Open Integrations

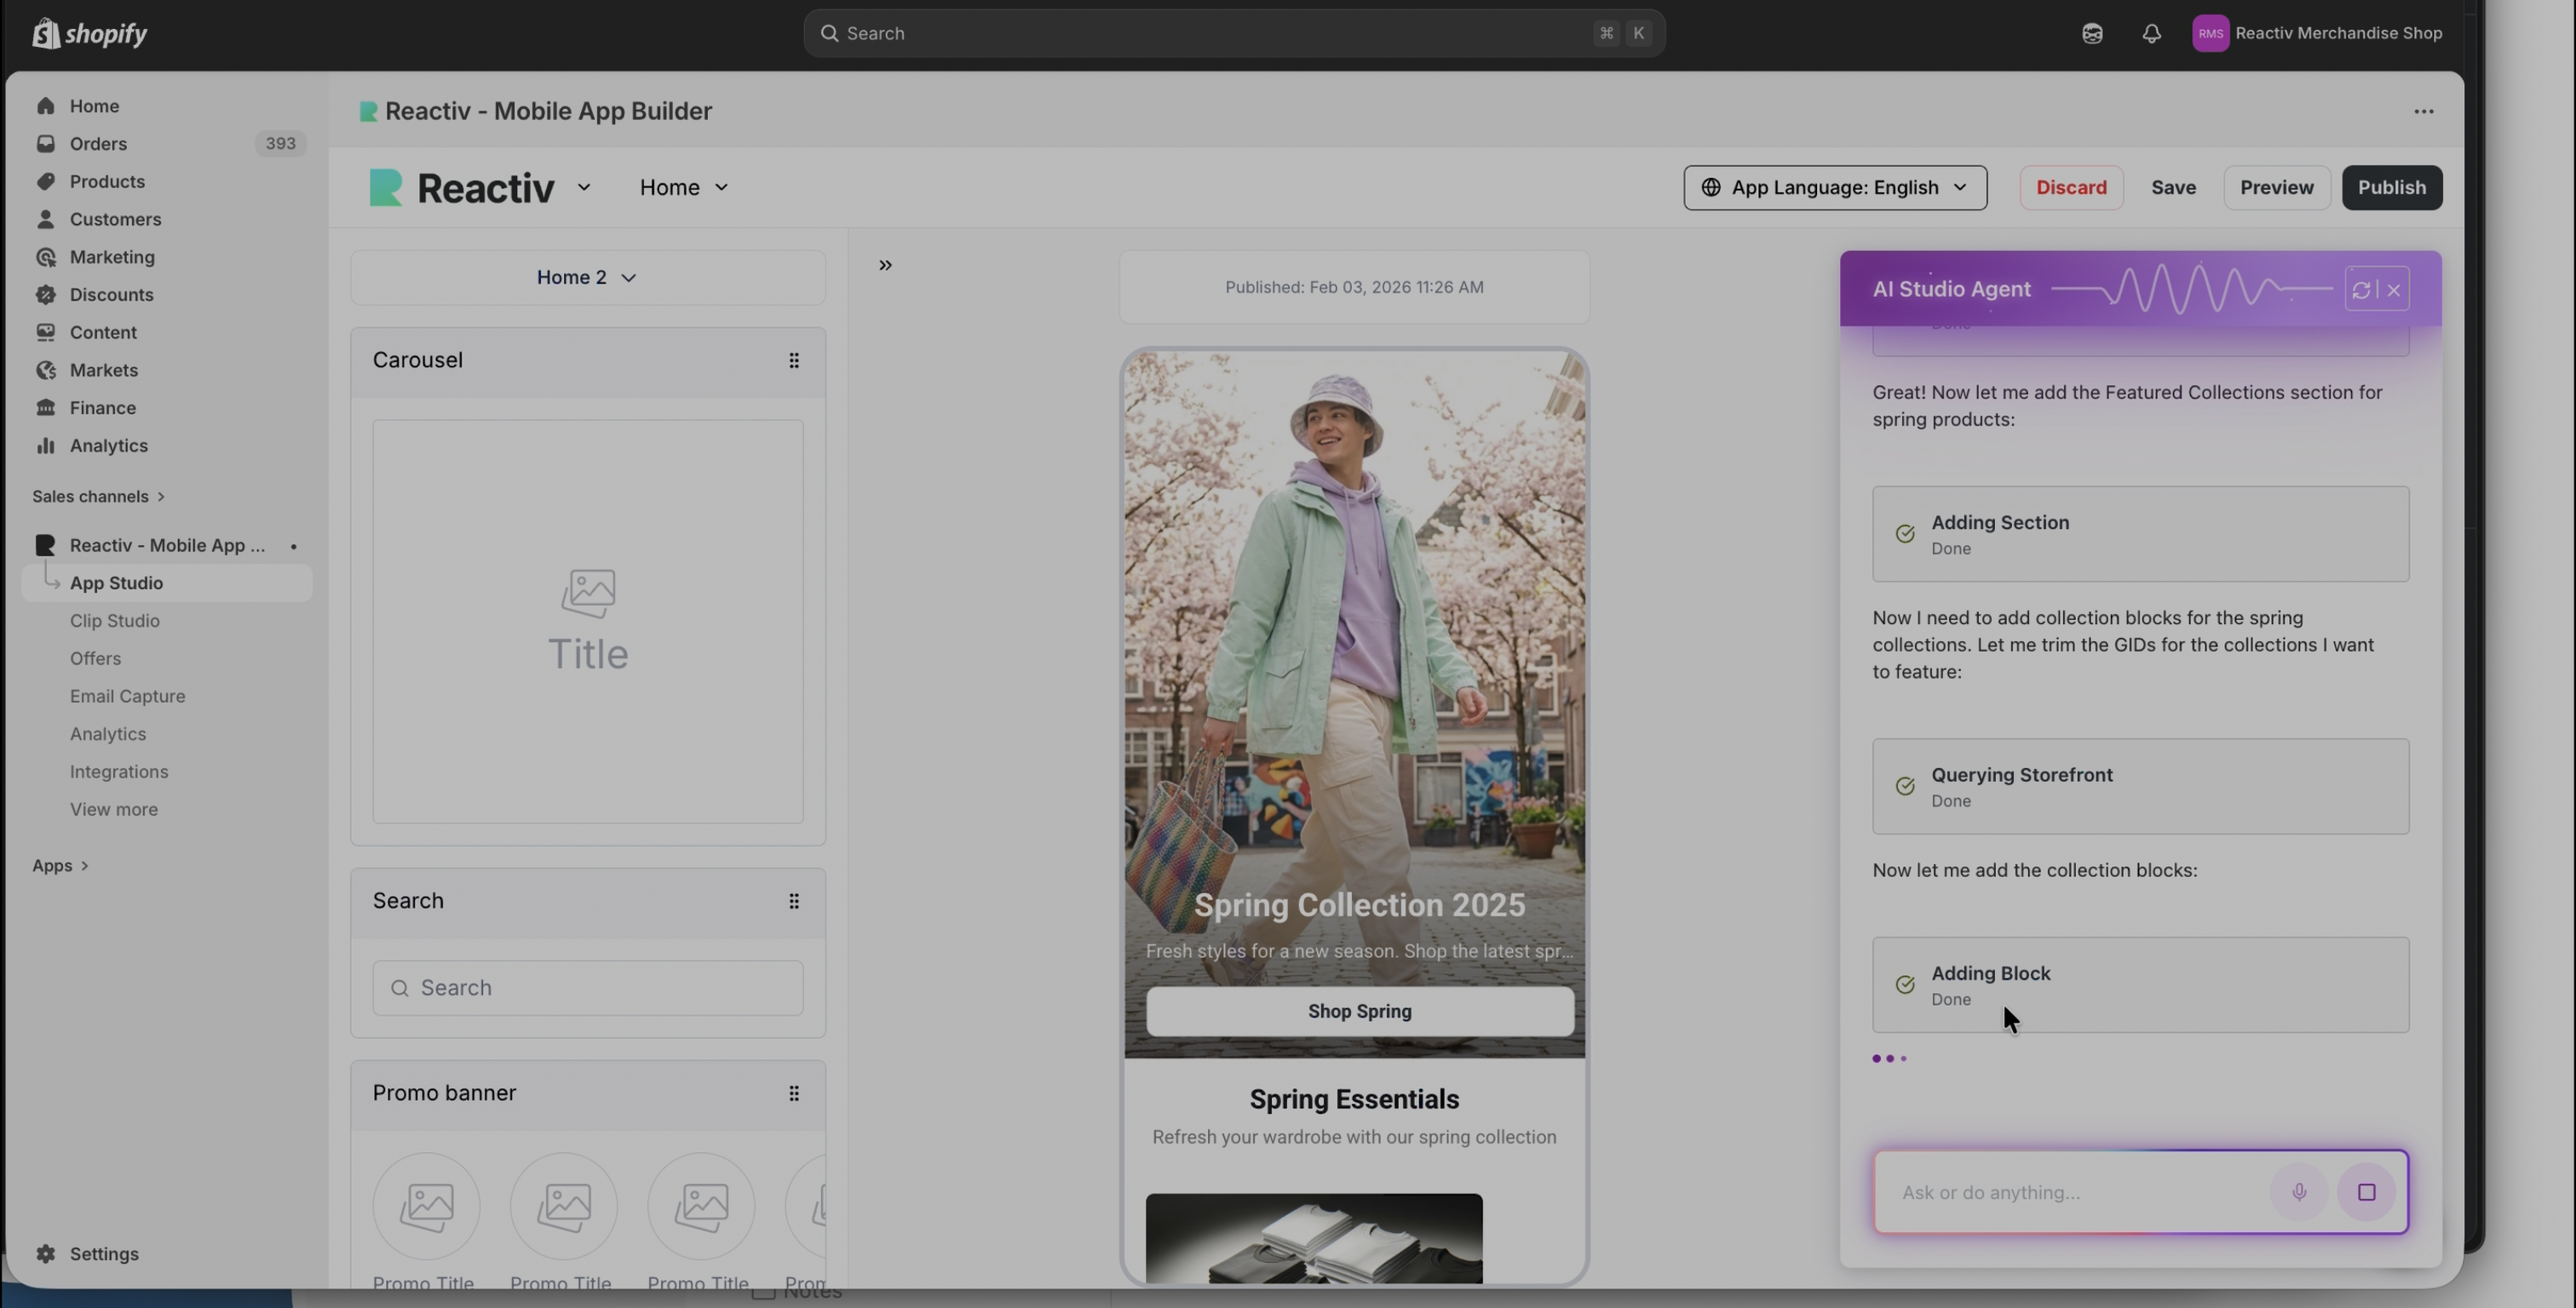click(119, 772)
